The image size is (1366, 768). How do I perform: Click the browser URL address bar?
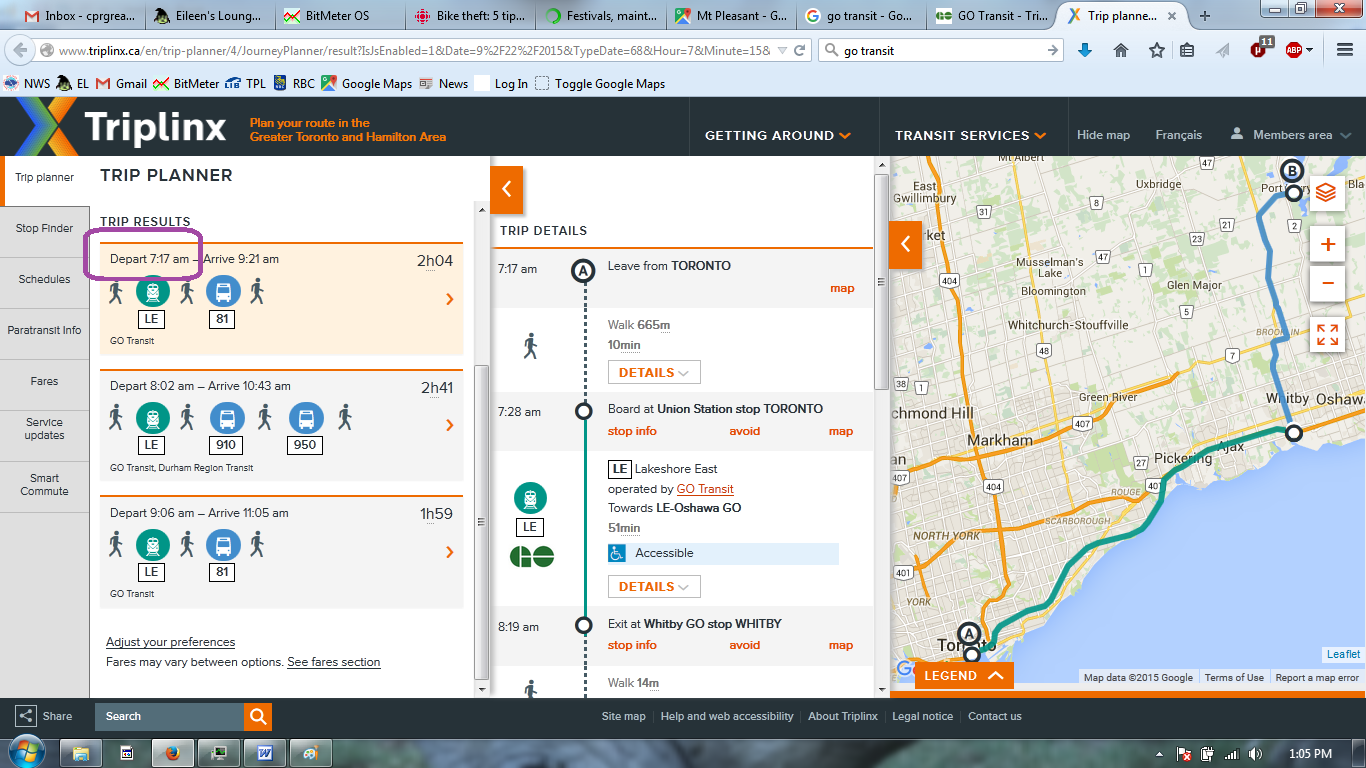(x=415, y=50)
